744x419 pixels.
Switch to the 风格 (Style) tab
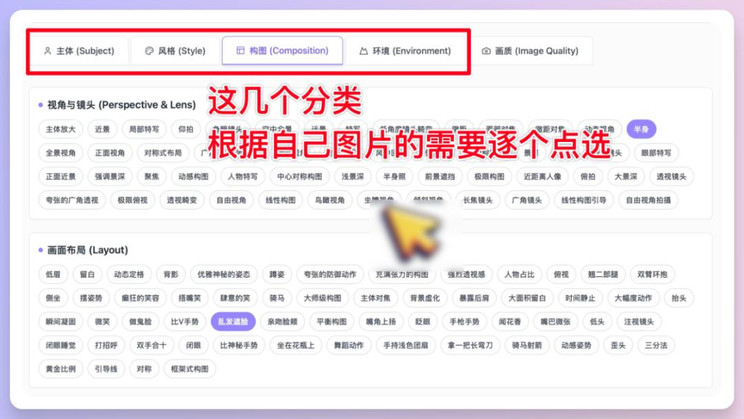click(175, 51)
